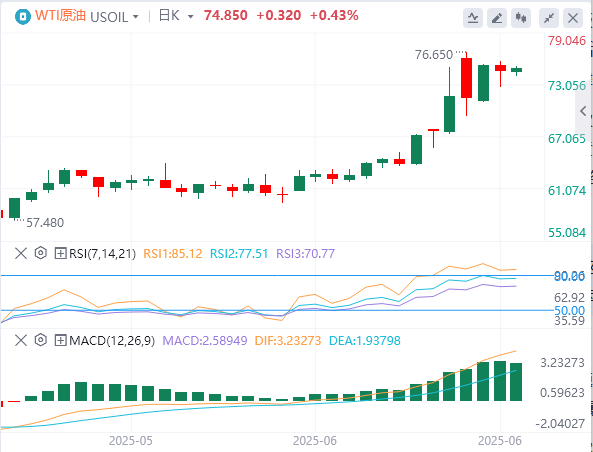Remove the MACD indicator with X
Image resolution: width=593 pixels, height=452 pixels.
coord(21,340)
